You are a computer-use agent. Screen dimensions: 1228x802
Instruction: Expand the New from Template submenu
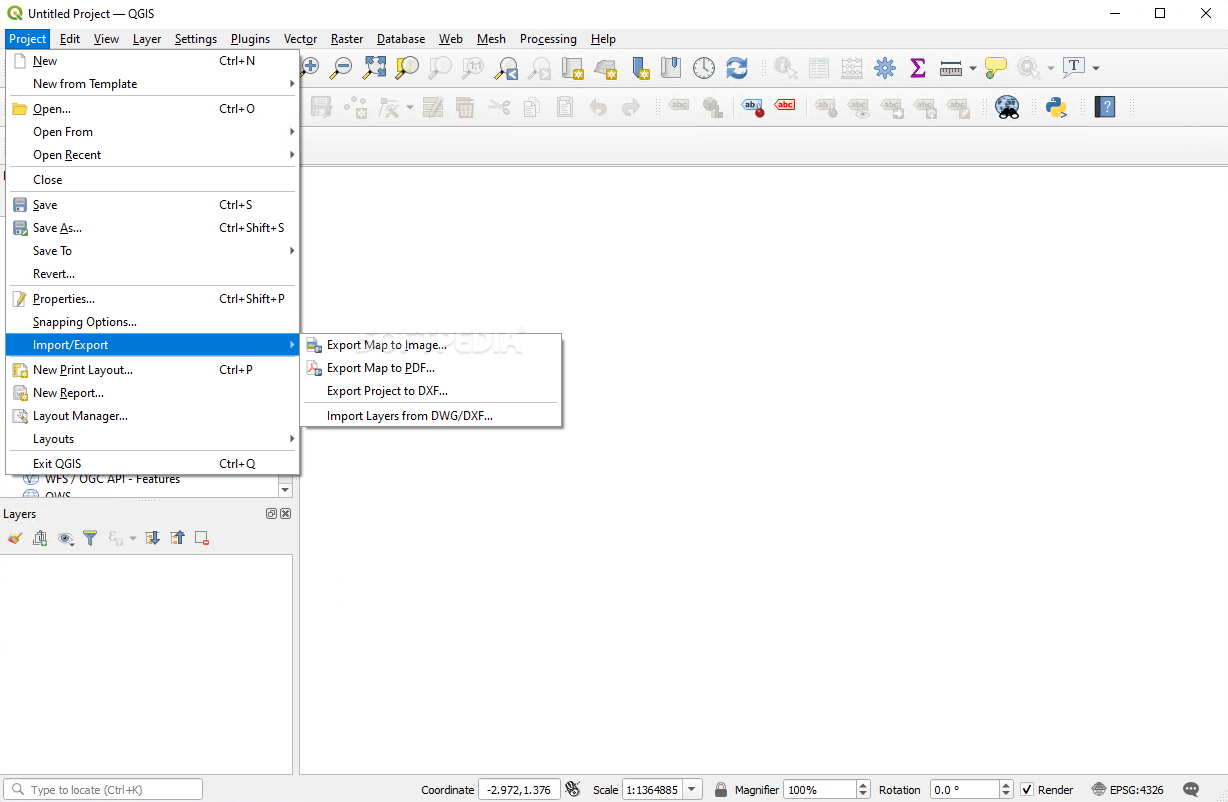(154, 84)
